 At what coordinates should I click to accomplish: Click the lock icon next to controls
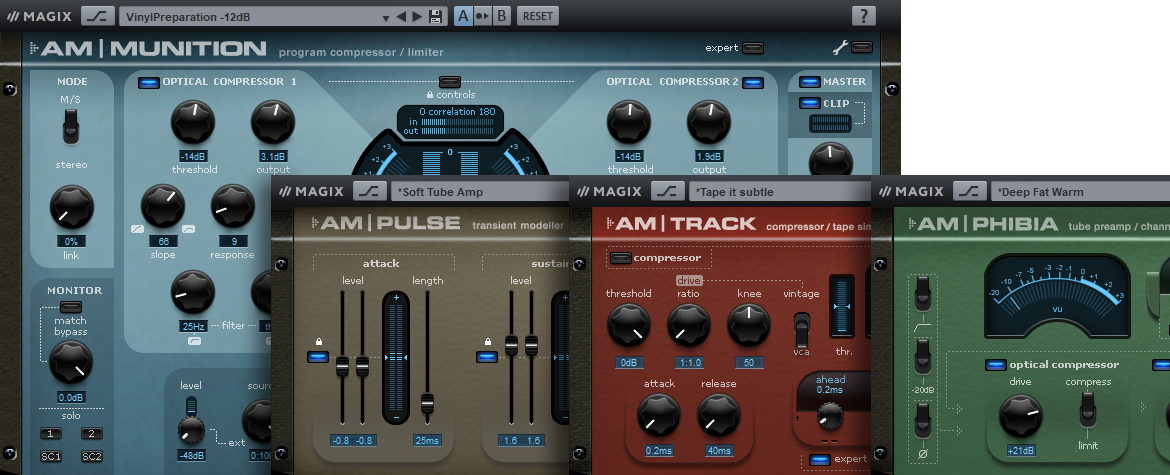[x=430, y=95]
